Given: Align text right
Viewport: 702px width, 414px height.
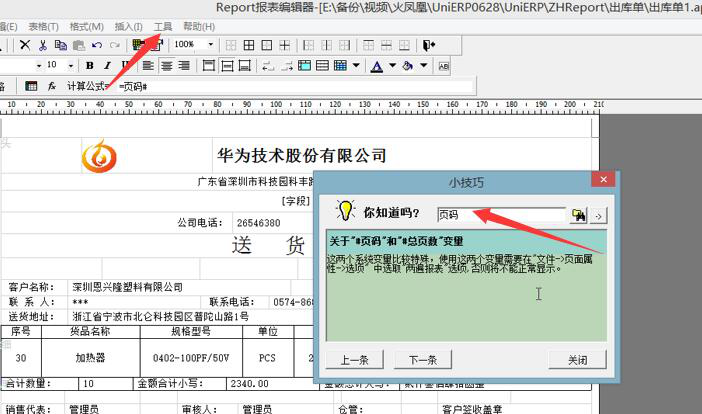Looking at the screenshot, I should [184, 66].
